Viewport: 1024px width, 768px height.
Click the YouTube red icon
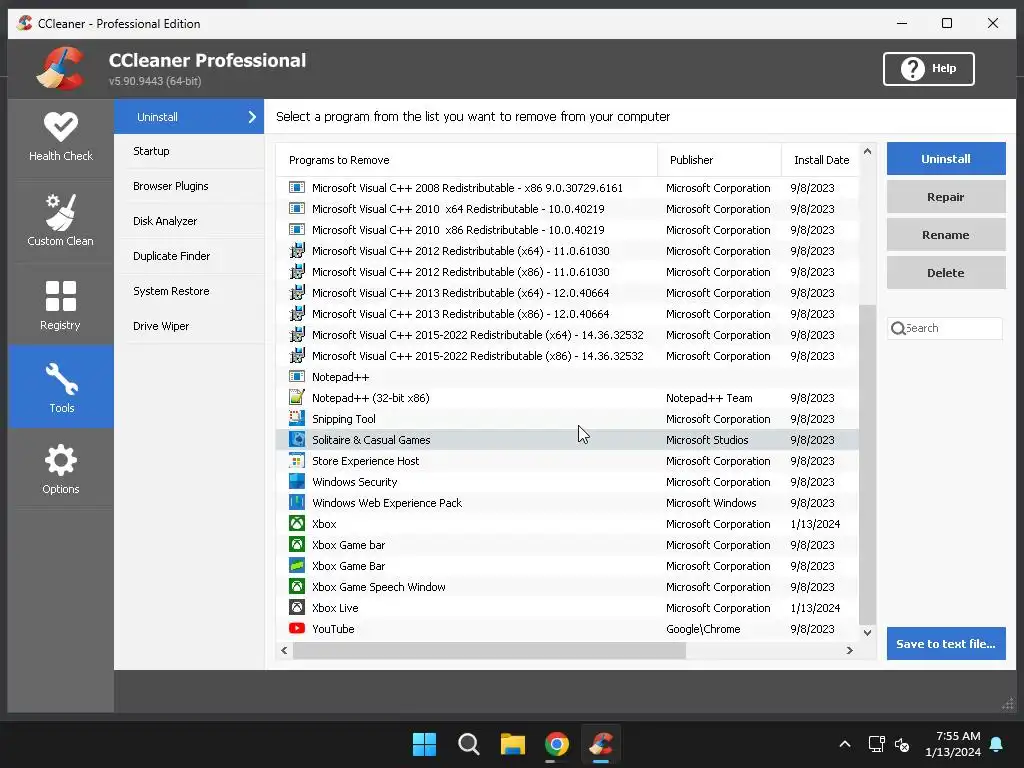pyautogui.click(x=296, y=628)
